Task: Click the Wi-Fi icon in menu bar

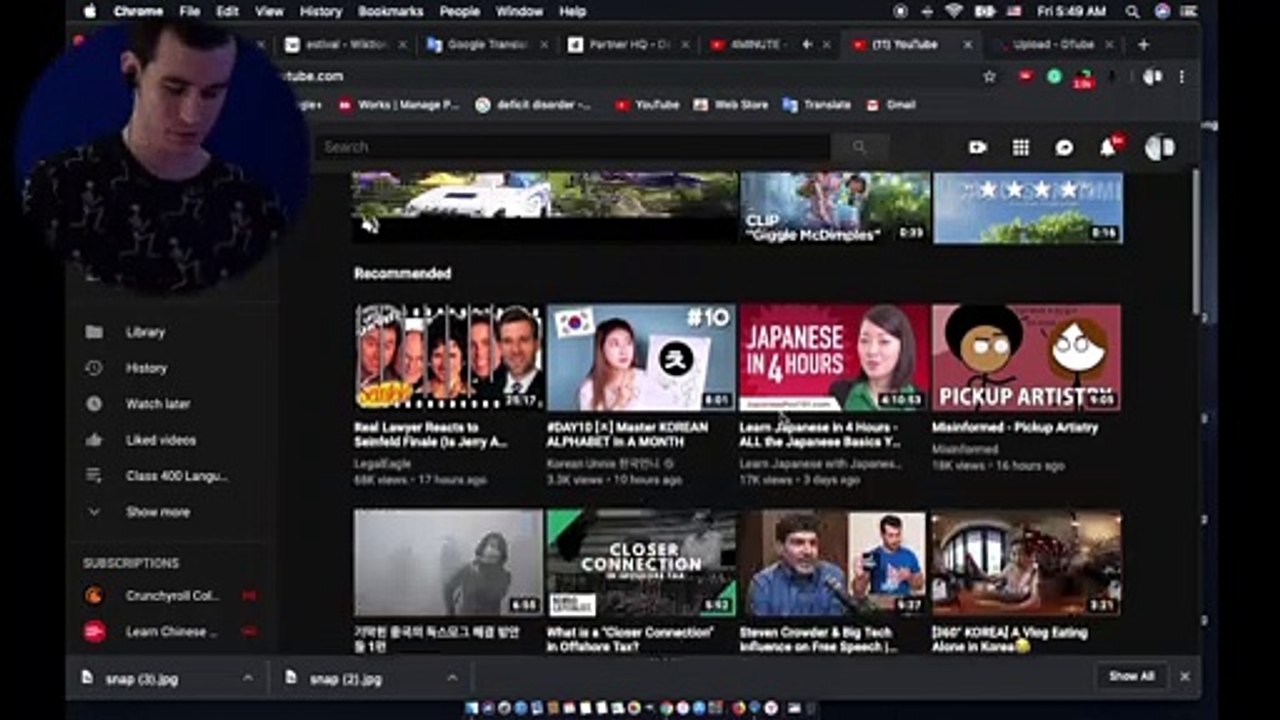Action: coord(952,11)
